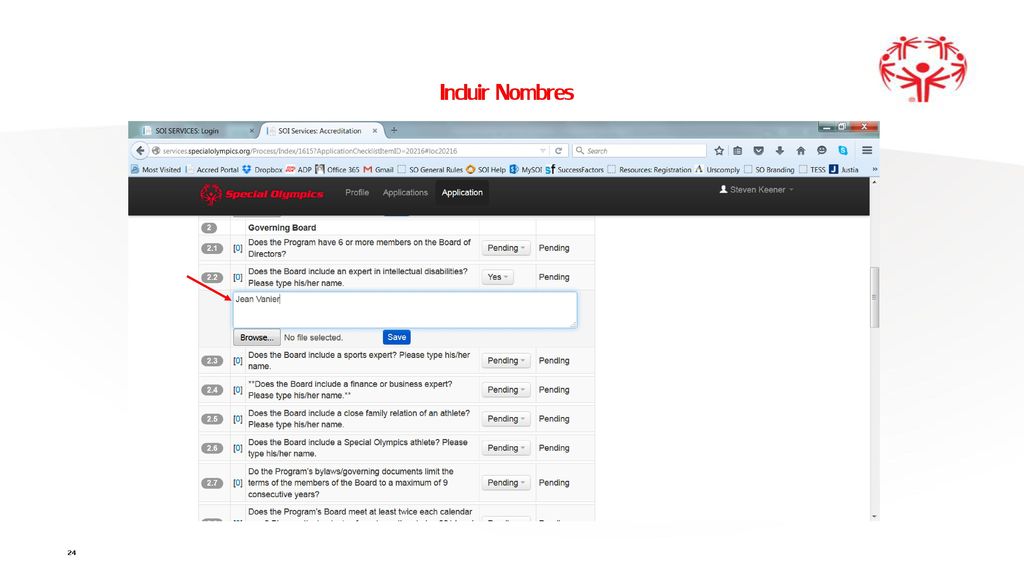Click the [0] link for item 2.1
The width and height of the screenshot is (1024, 576).
pos(238,248)
